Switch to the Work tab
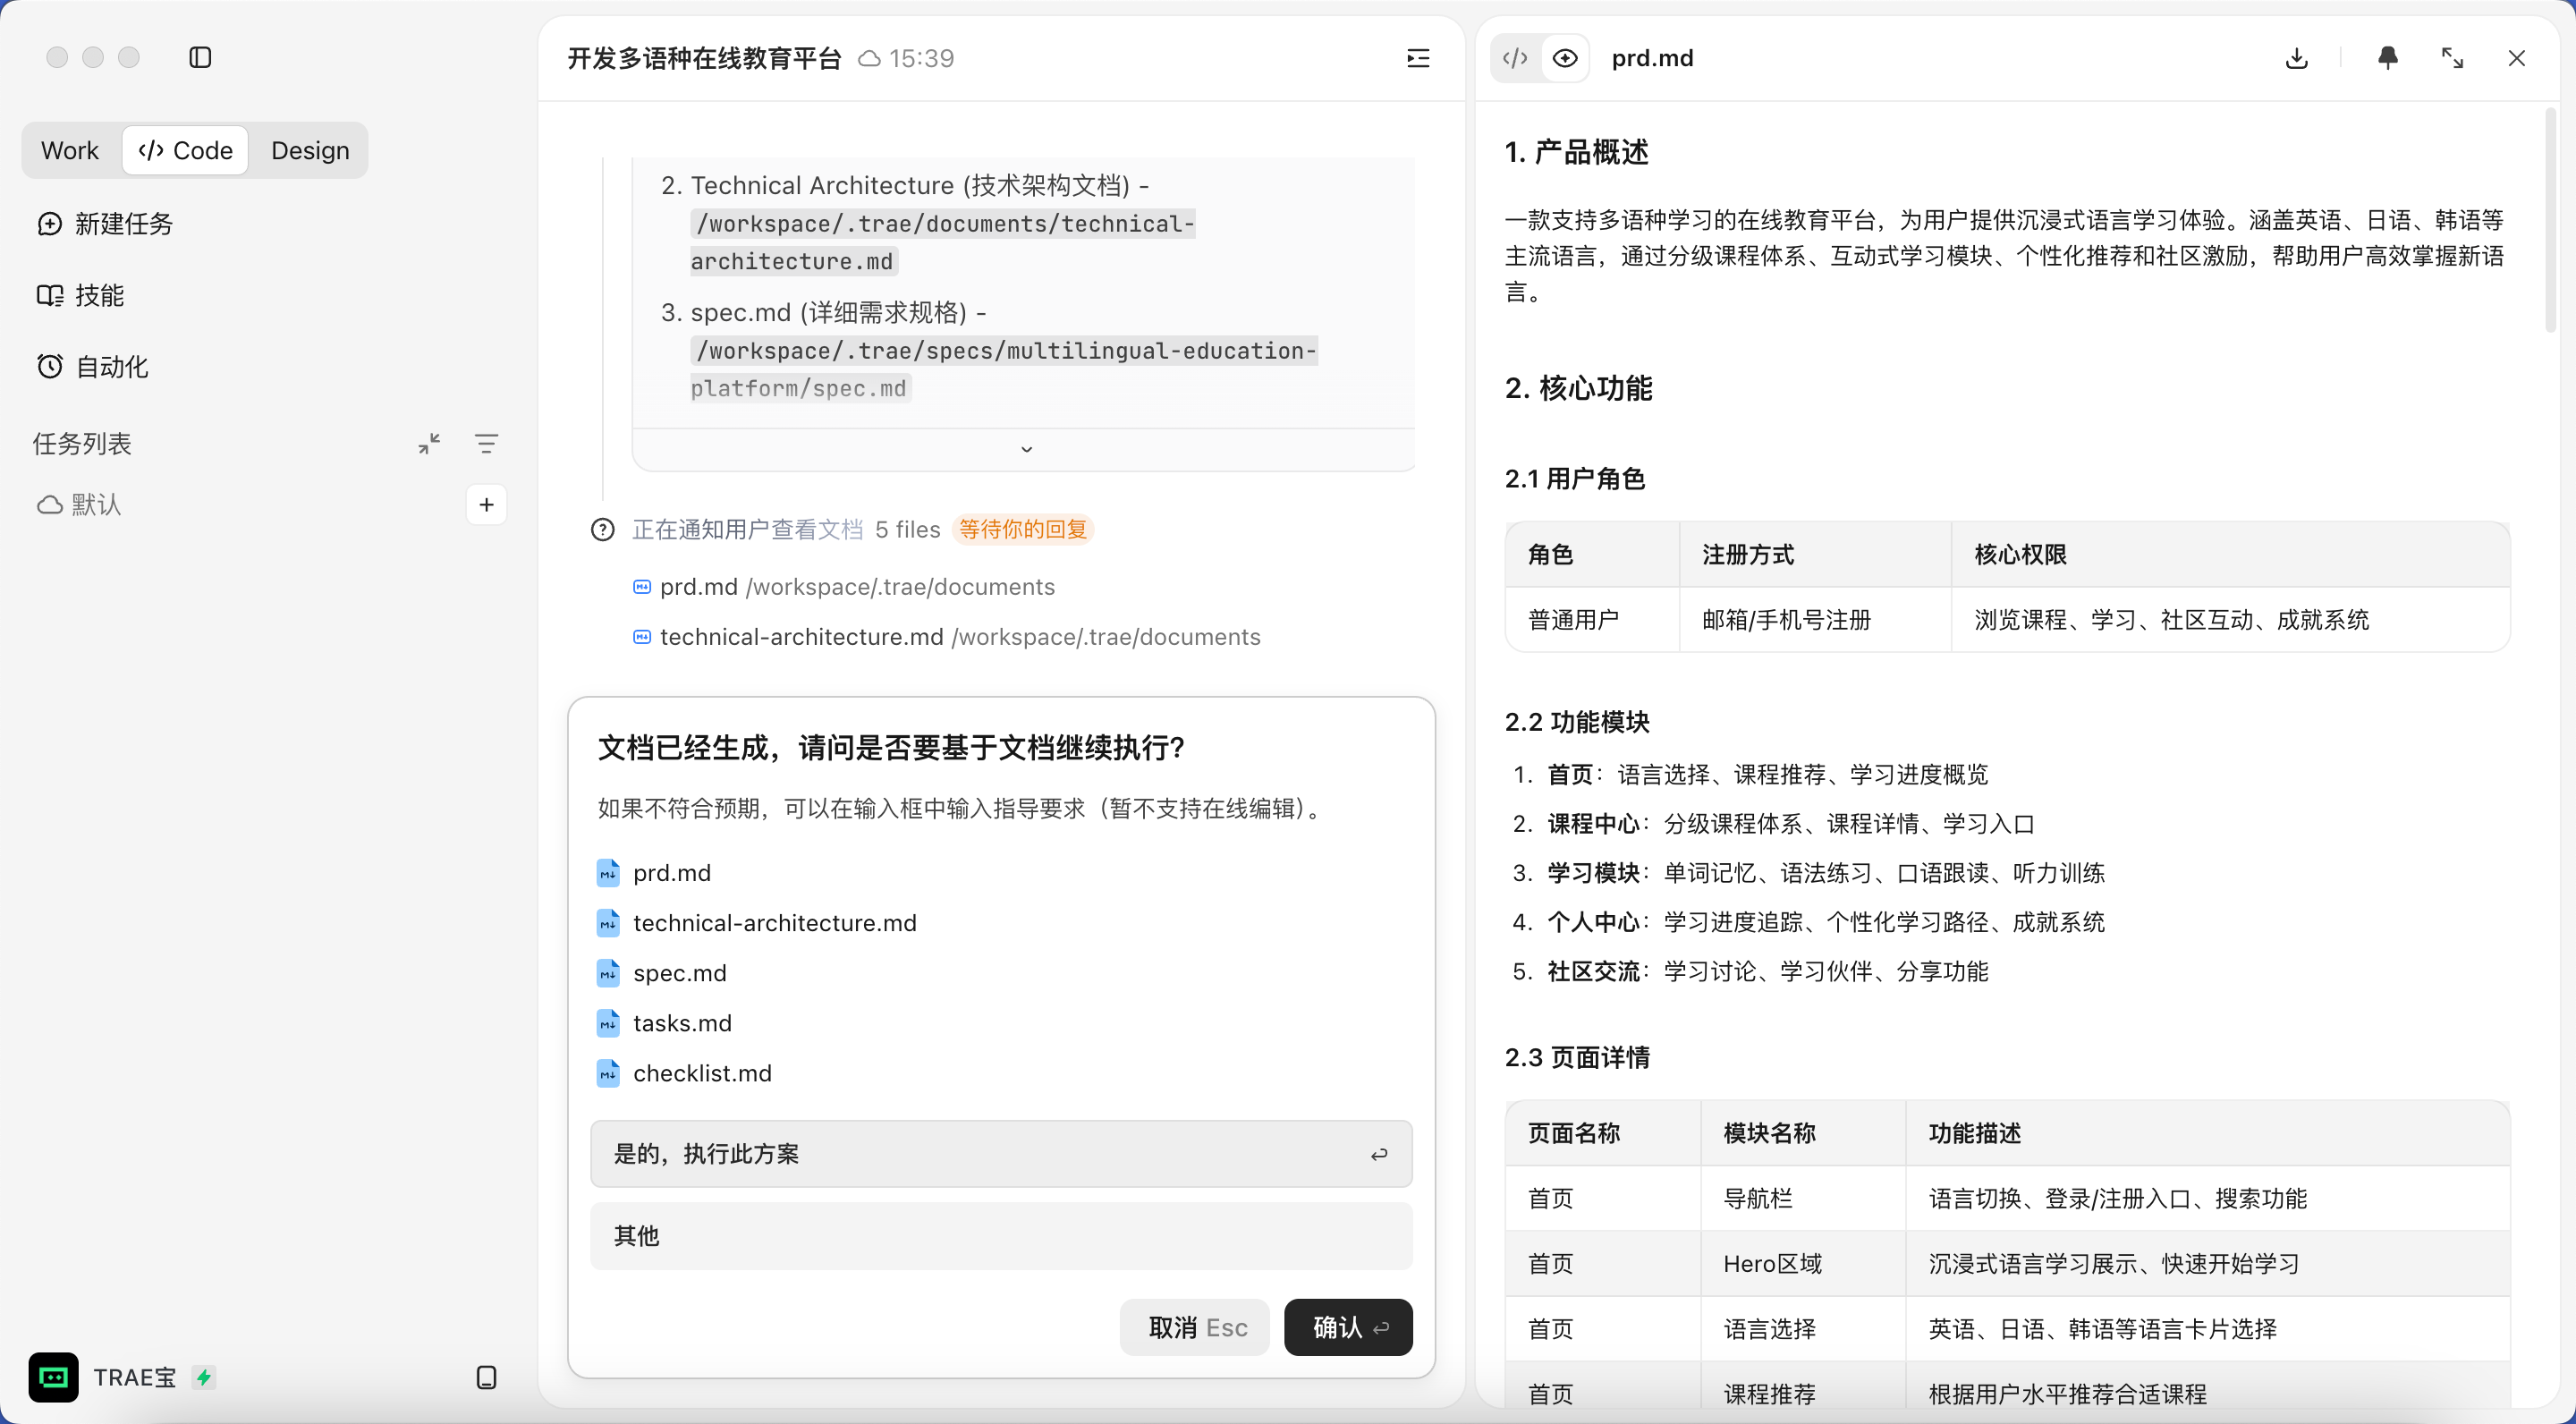Viewport: 2576px width, 1424px height. [x=70, y=150]
